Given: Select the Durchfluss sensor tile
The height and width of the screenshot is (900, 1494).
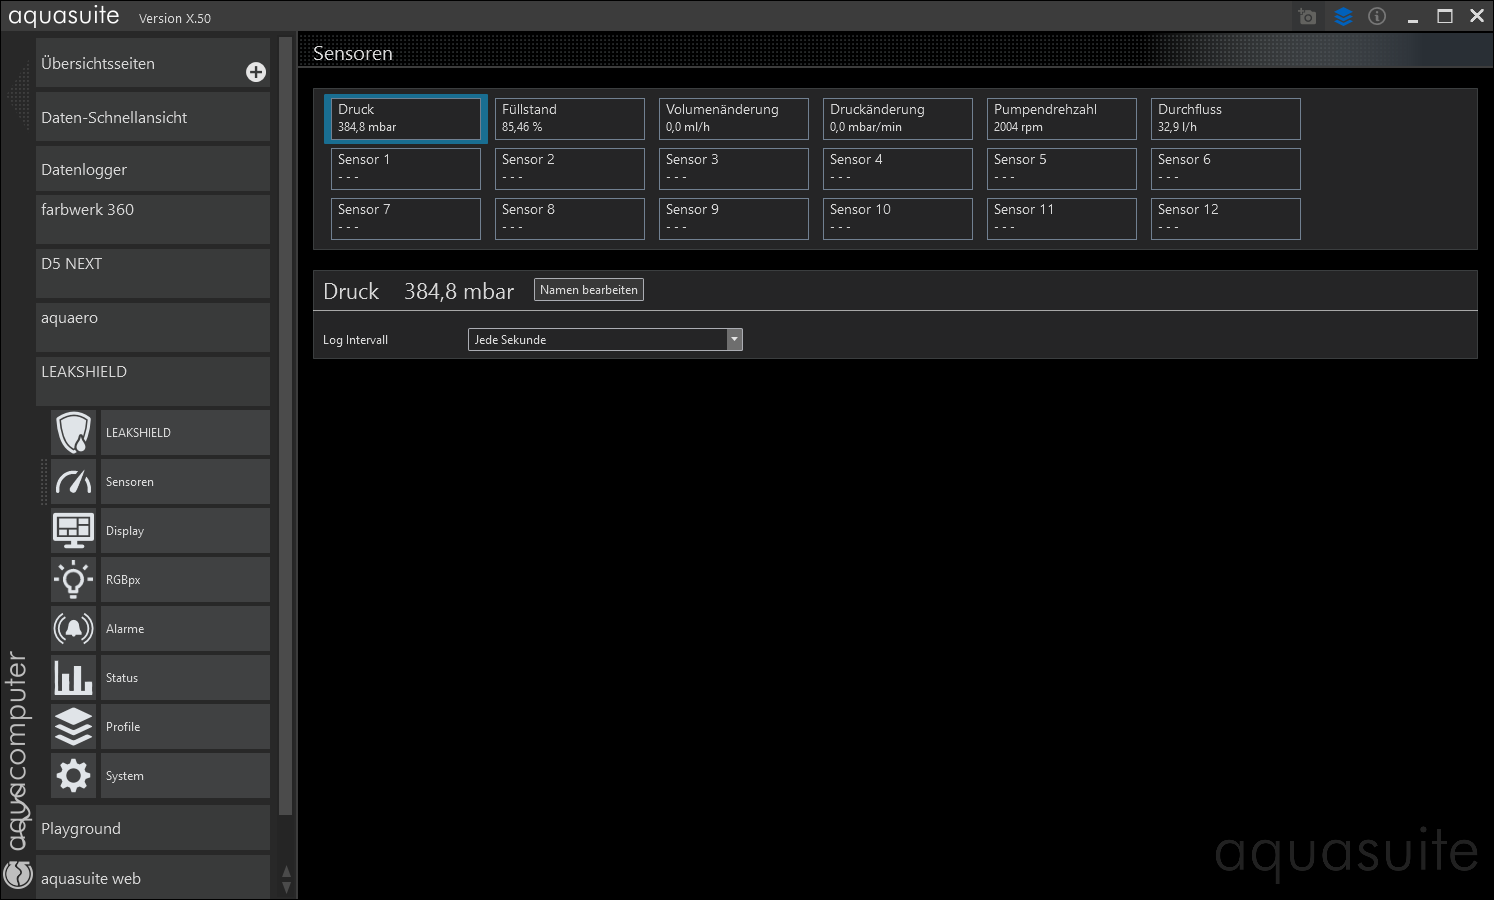Looking at the screenshot, I should (1226, 119).
